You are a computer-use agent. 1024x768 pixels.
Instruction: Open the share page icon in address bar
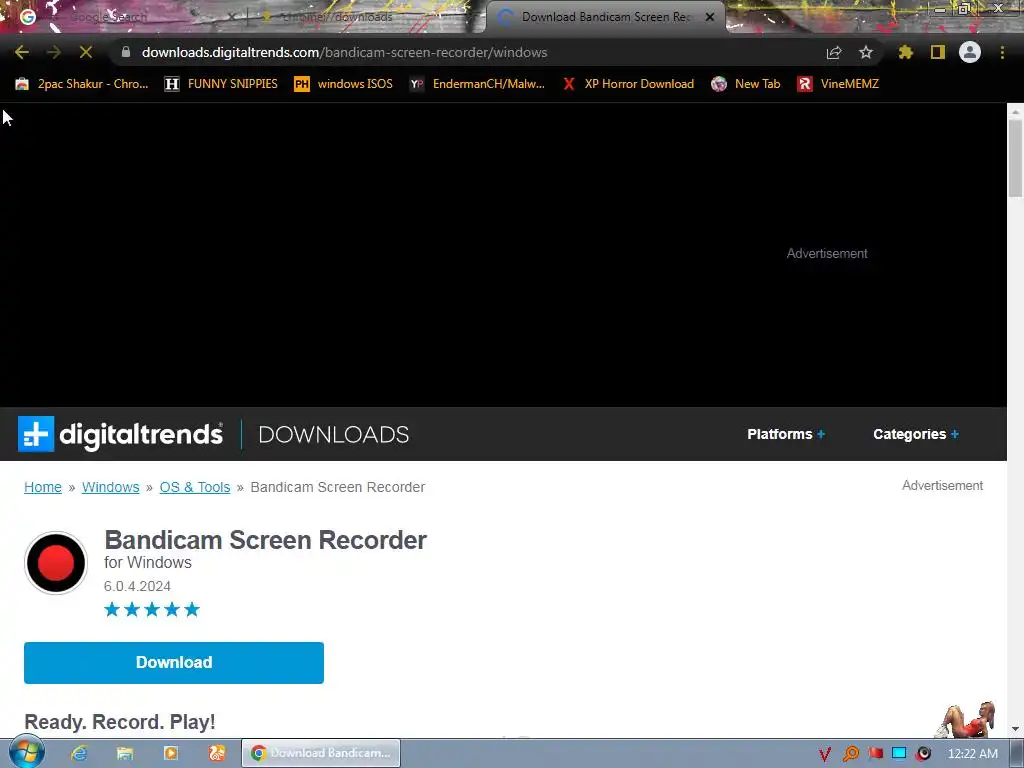[834, 52]
